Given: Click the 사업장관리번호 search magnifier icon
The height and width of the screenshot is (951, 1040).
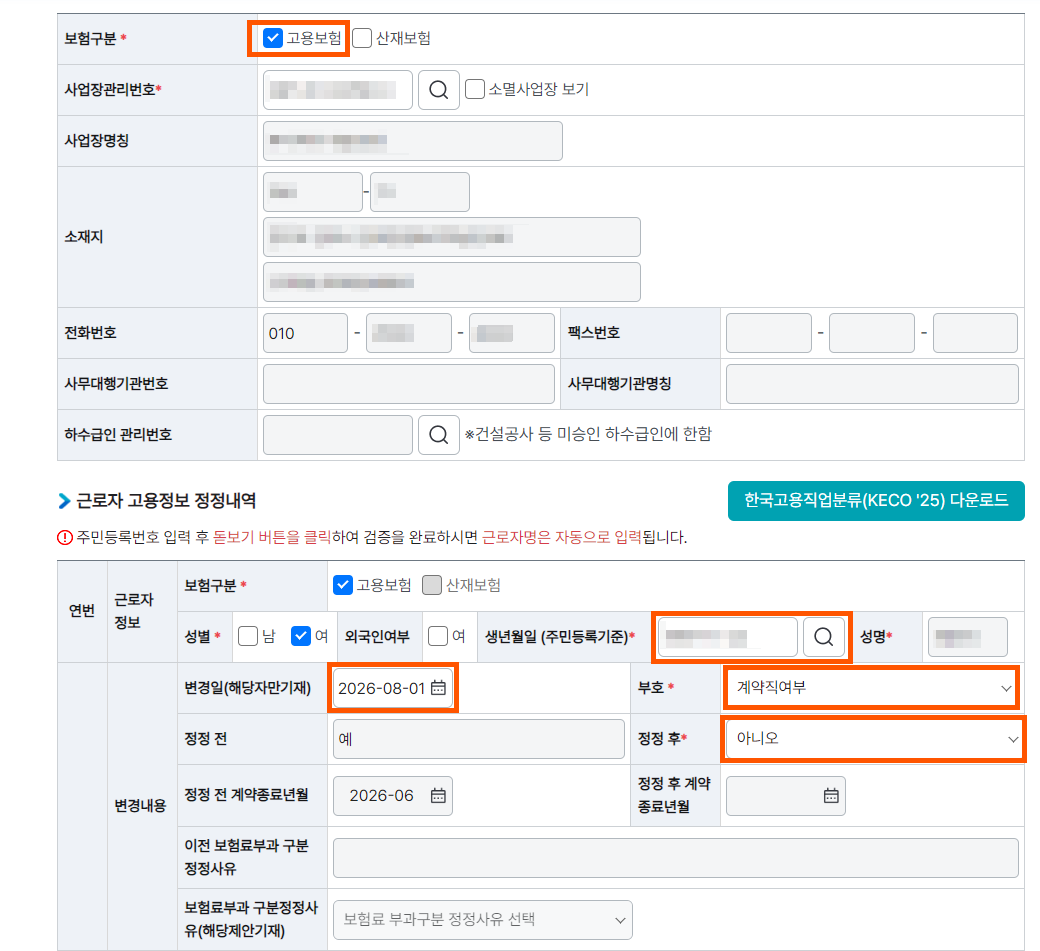Looking at the screenshot, I should (x=438, y=90).
